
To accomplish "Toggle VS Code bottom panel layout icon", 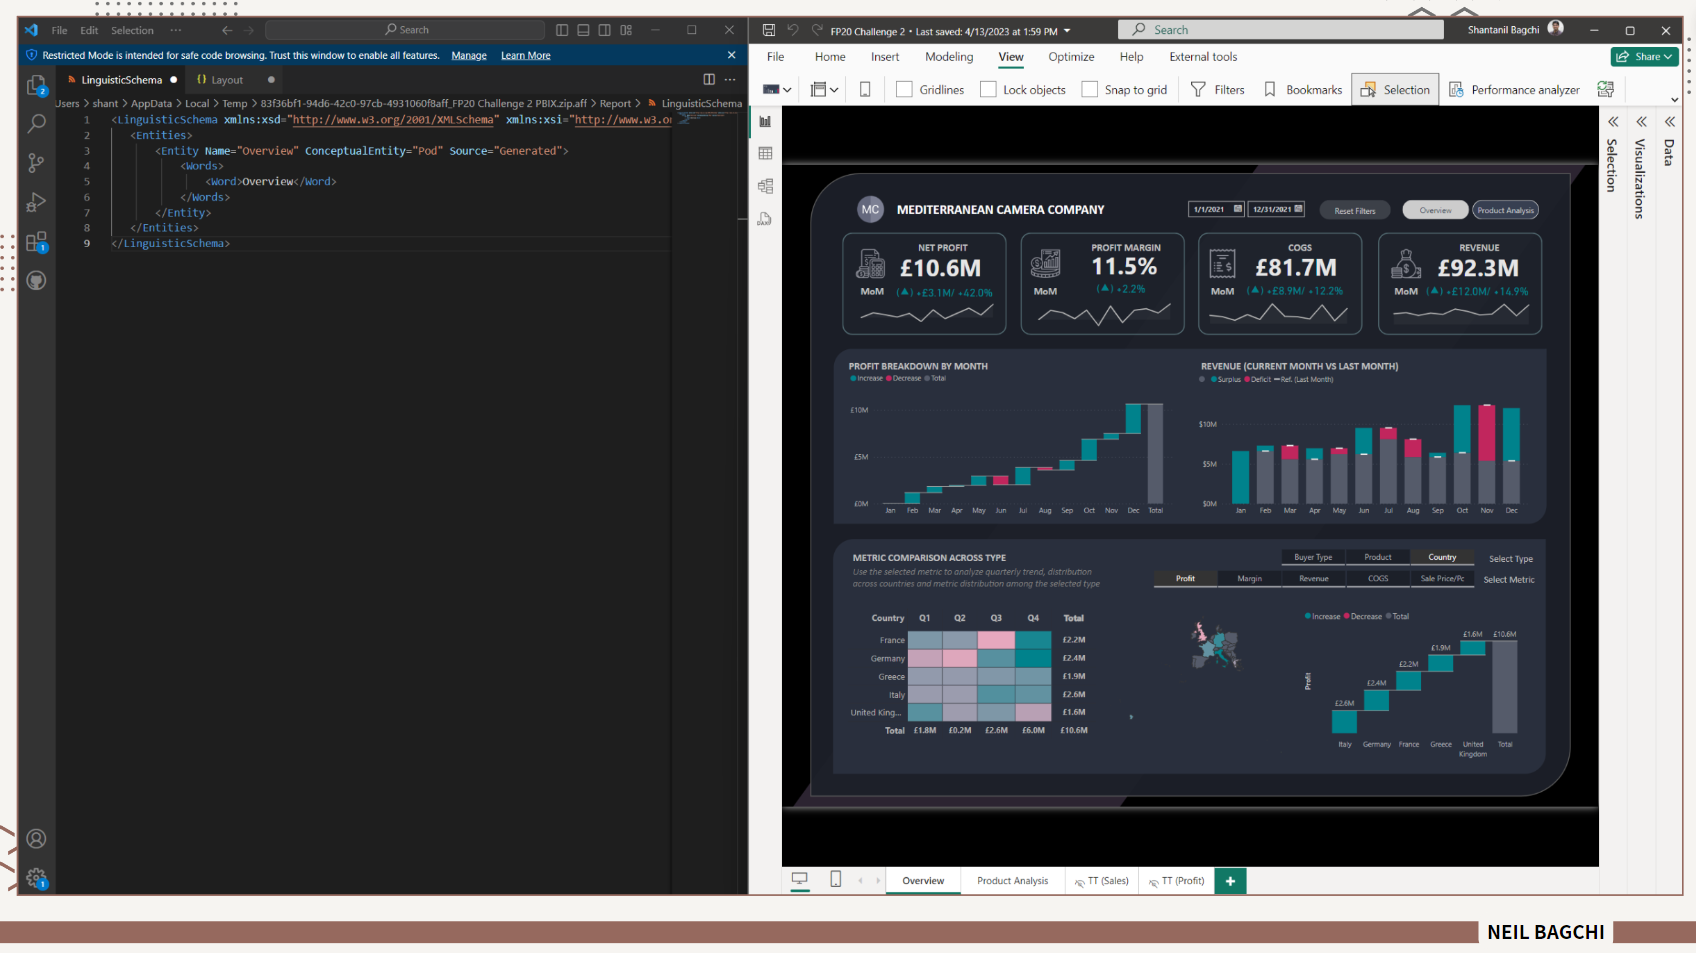I will coord(583,30).
